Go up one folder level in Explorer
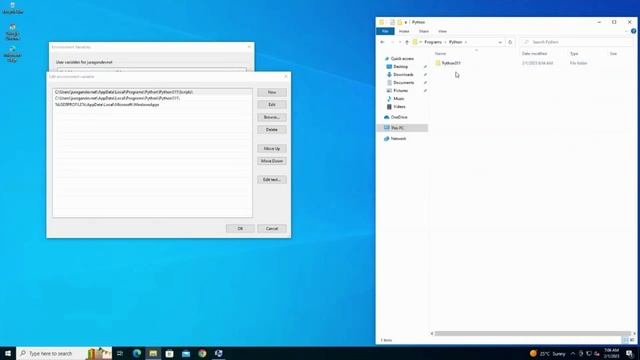 (x=407, y=42)
